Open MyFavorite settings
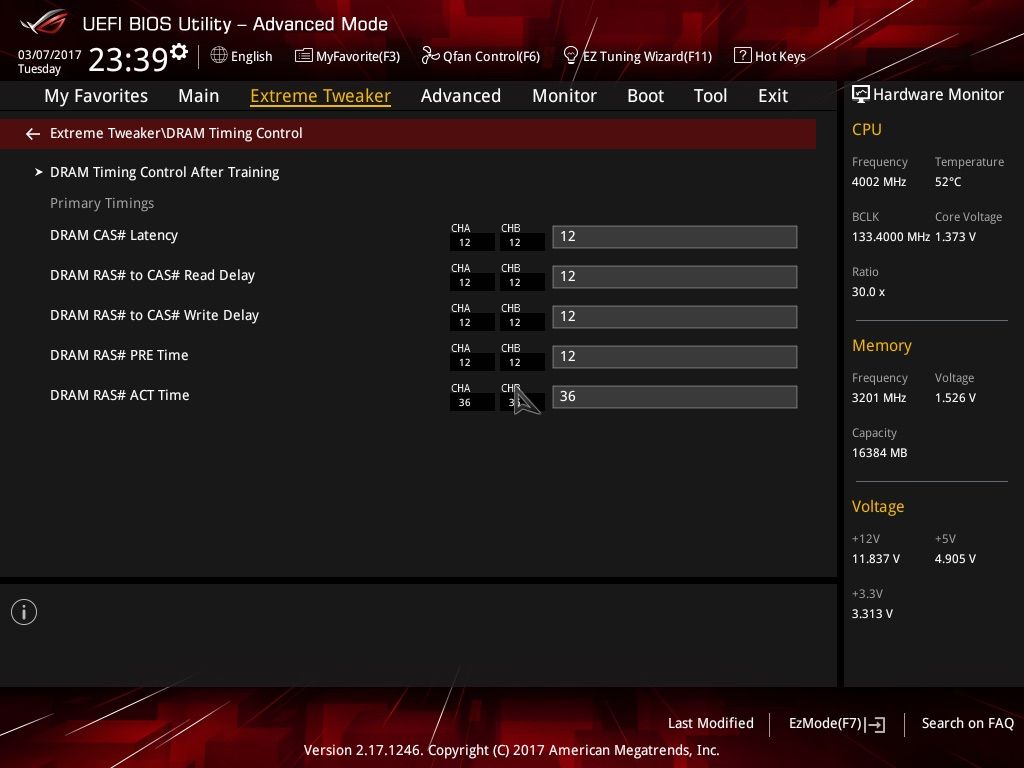Viewport: 1024px width, 768px height. (x=346, y=56)
